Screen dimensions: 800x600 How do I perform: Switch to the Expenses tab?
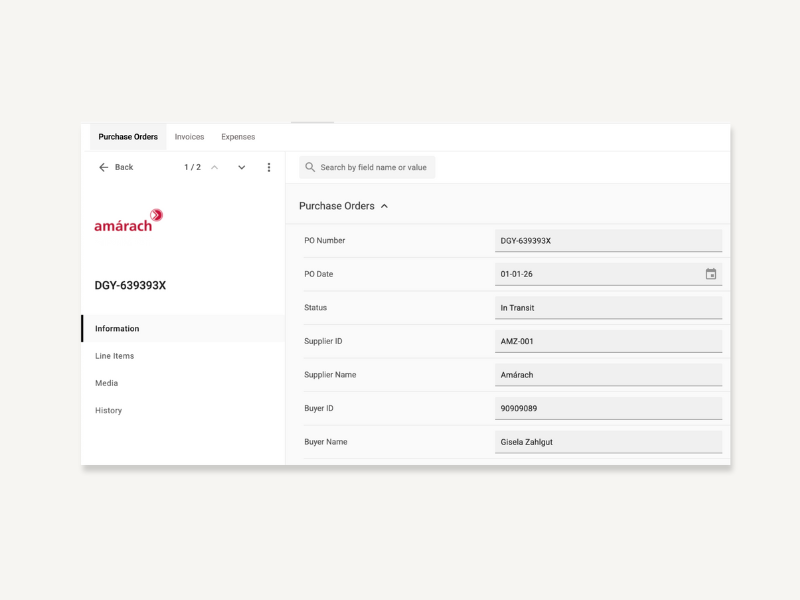[238, 137]
